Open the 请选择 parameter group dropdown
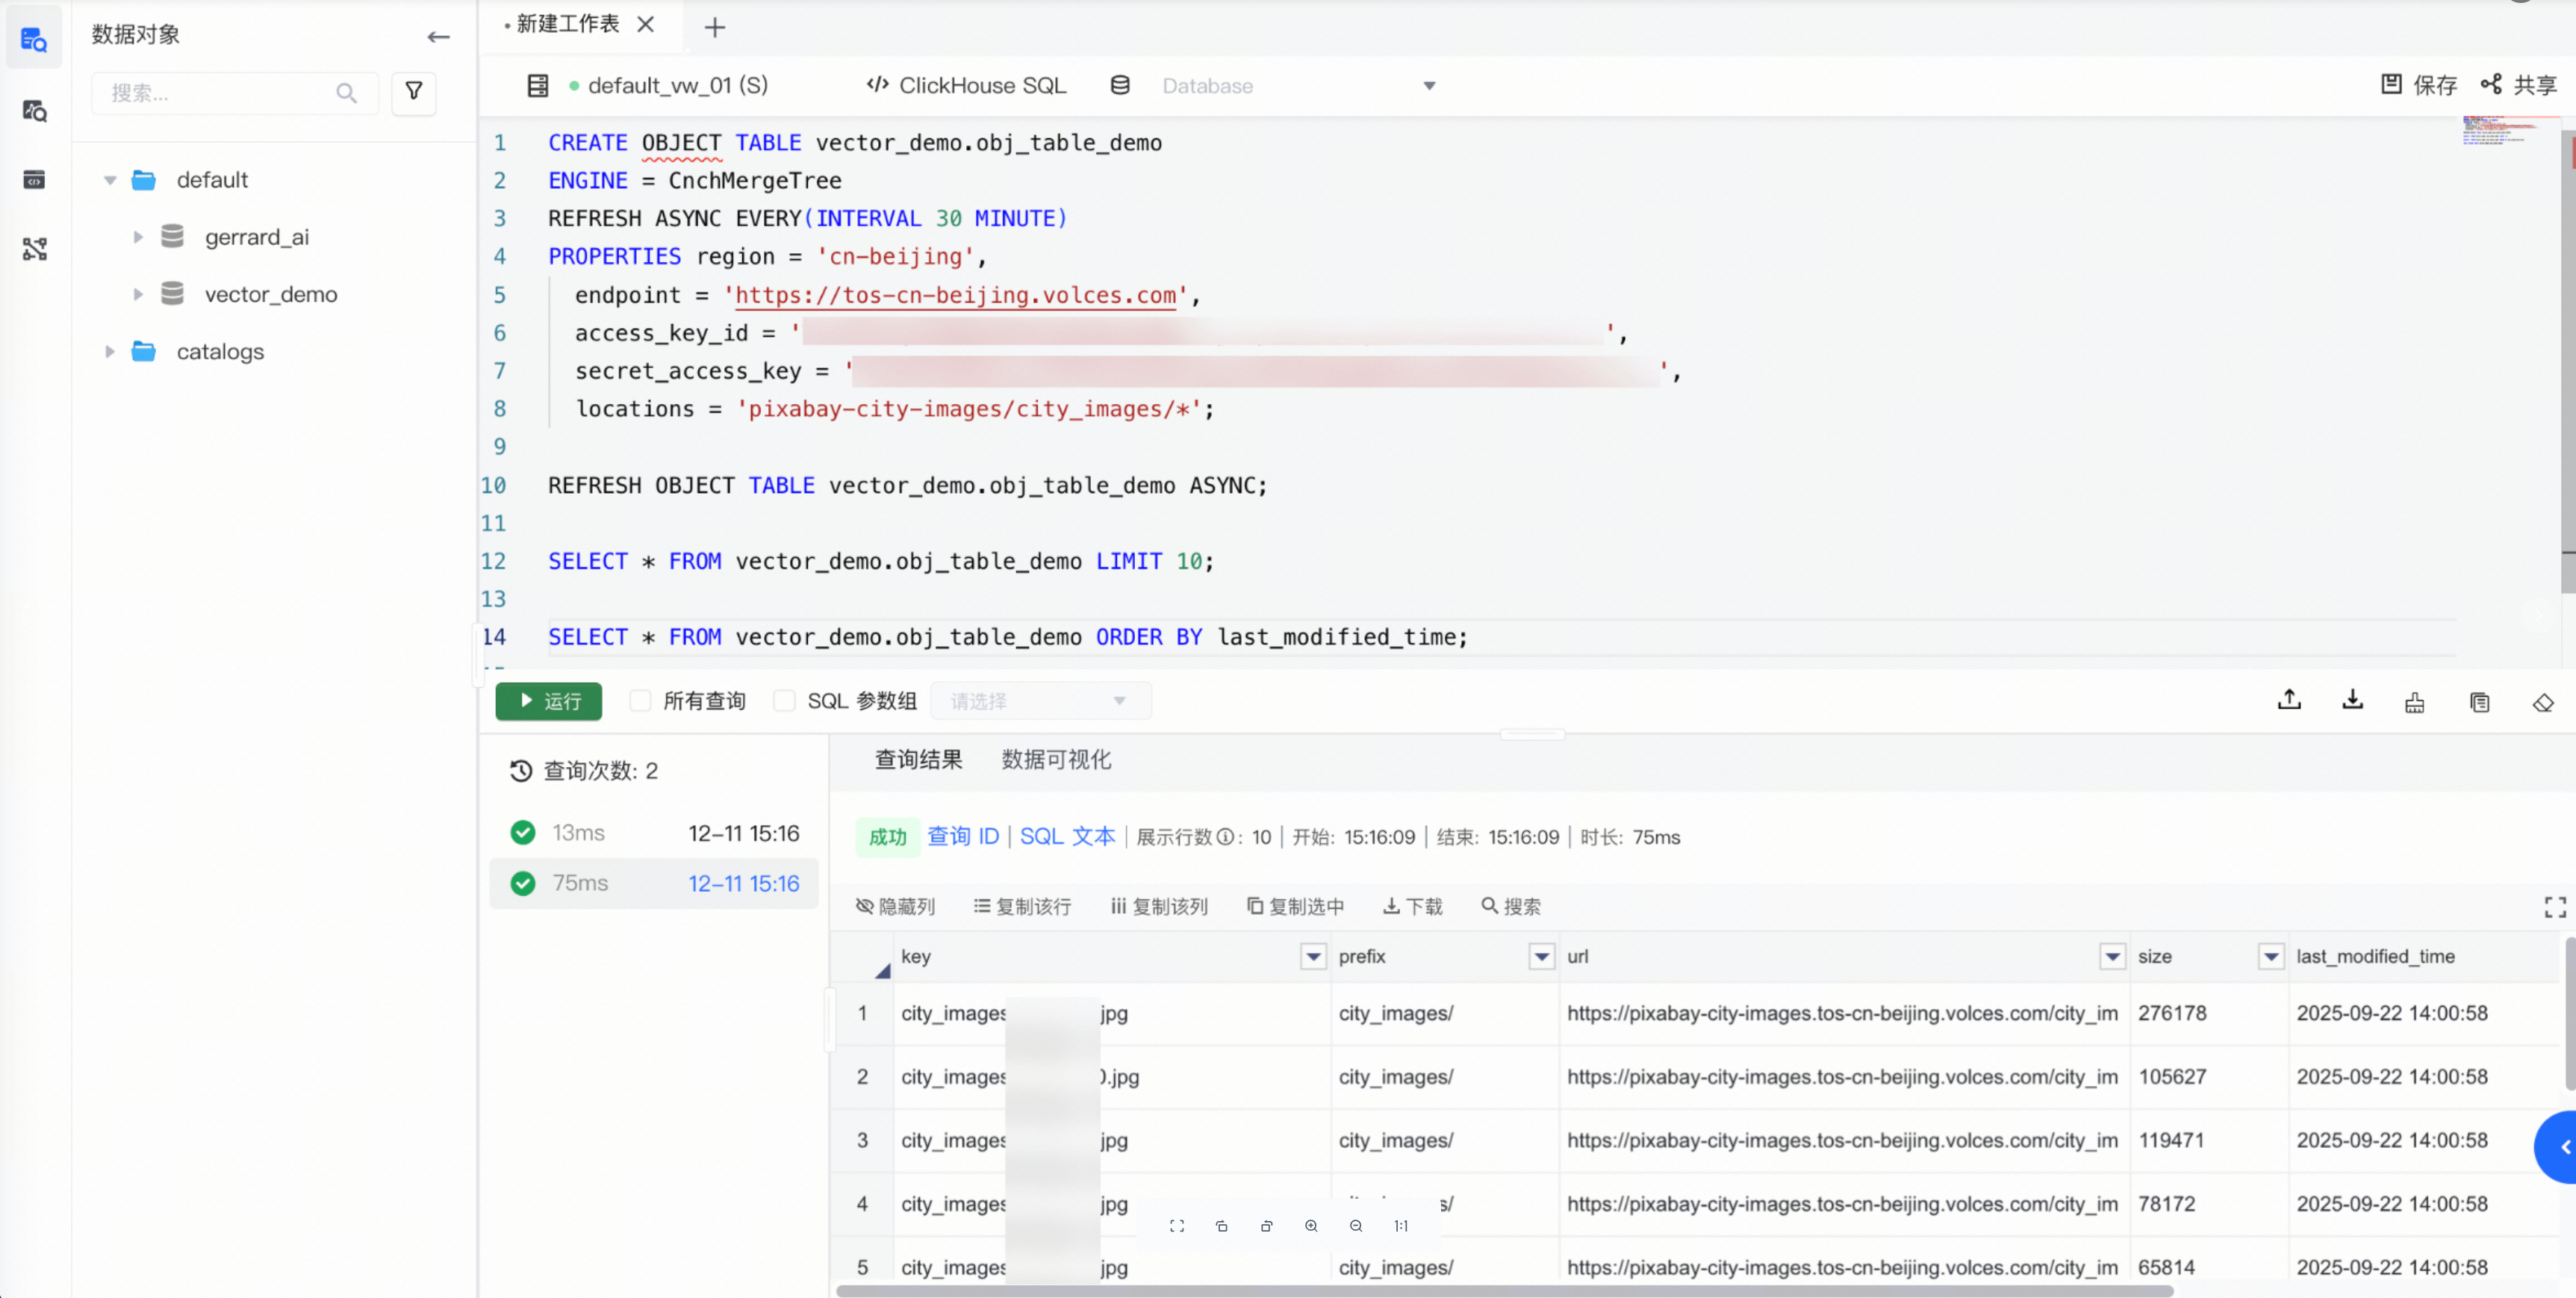 click(1040, 701)
